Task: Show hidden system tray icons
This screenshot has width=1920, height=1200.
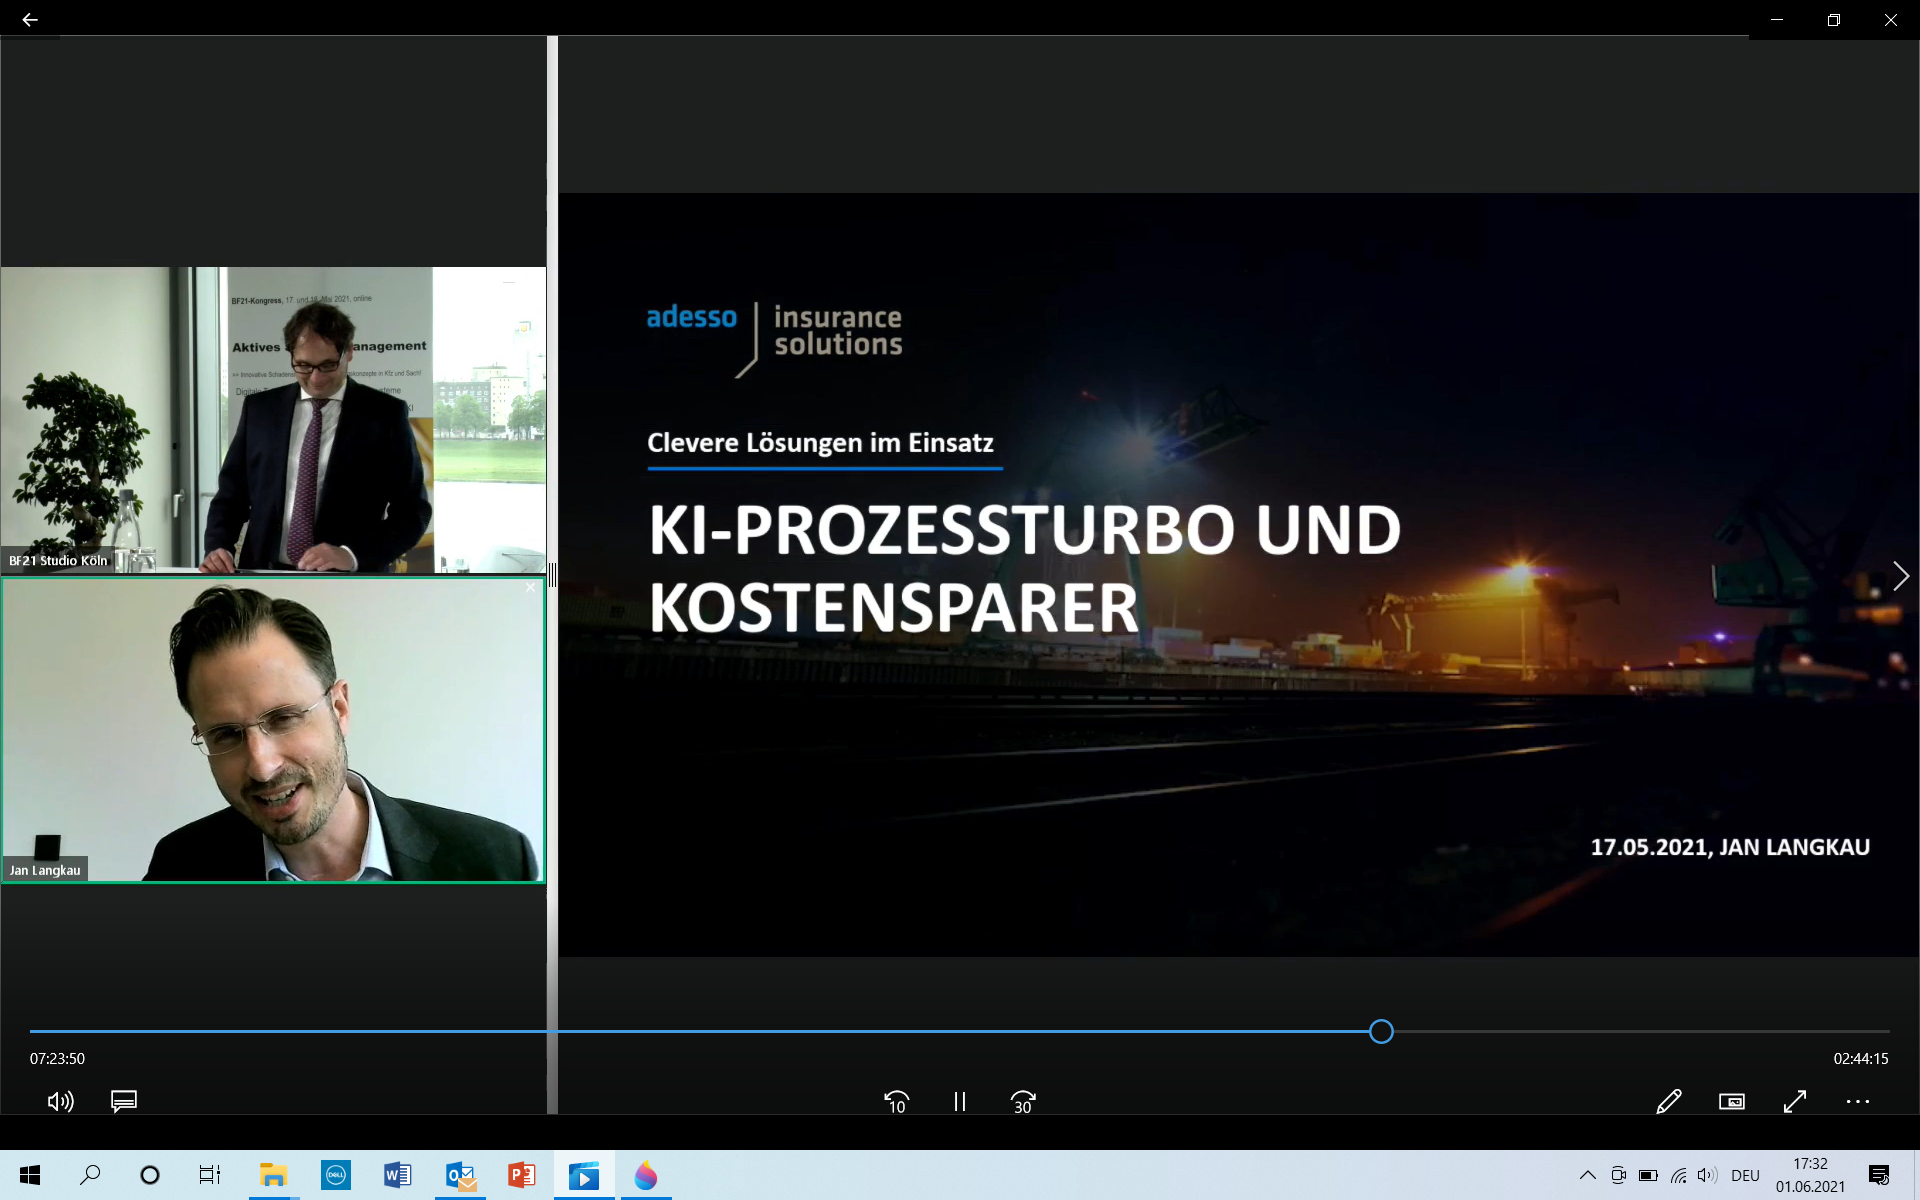Action: click(x=1587, y=1175)
